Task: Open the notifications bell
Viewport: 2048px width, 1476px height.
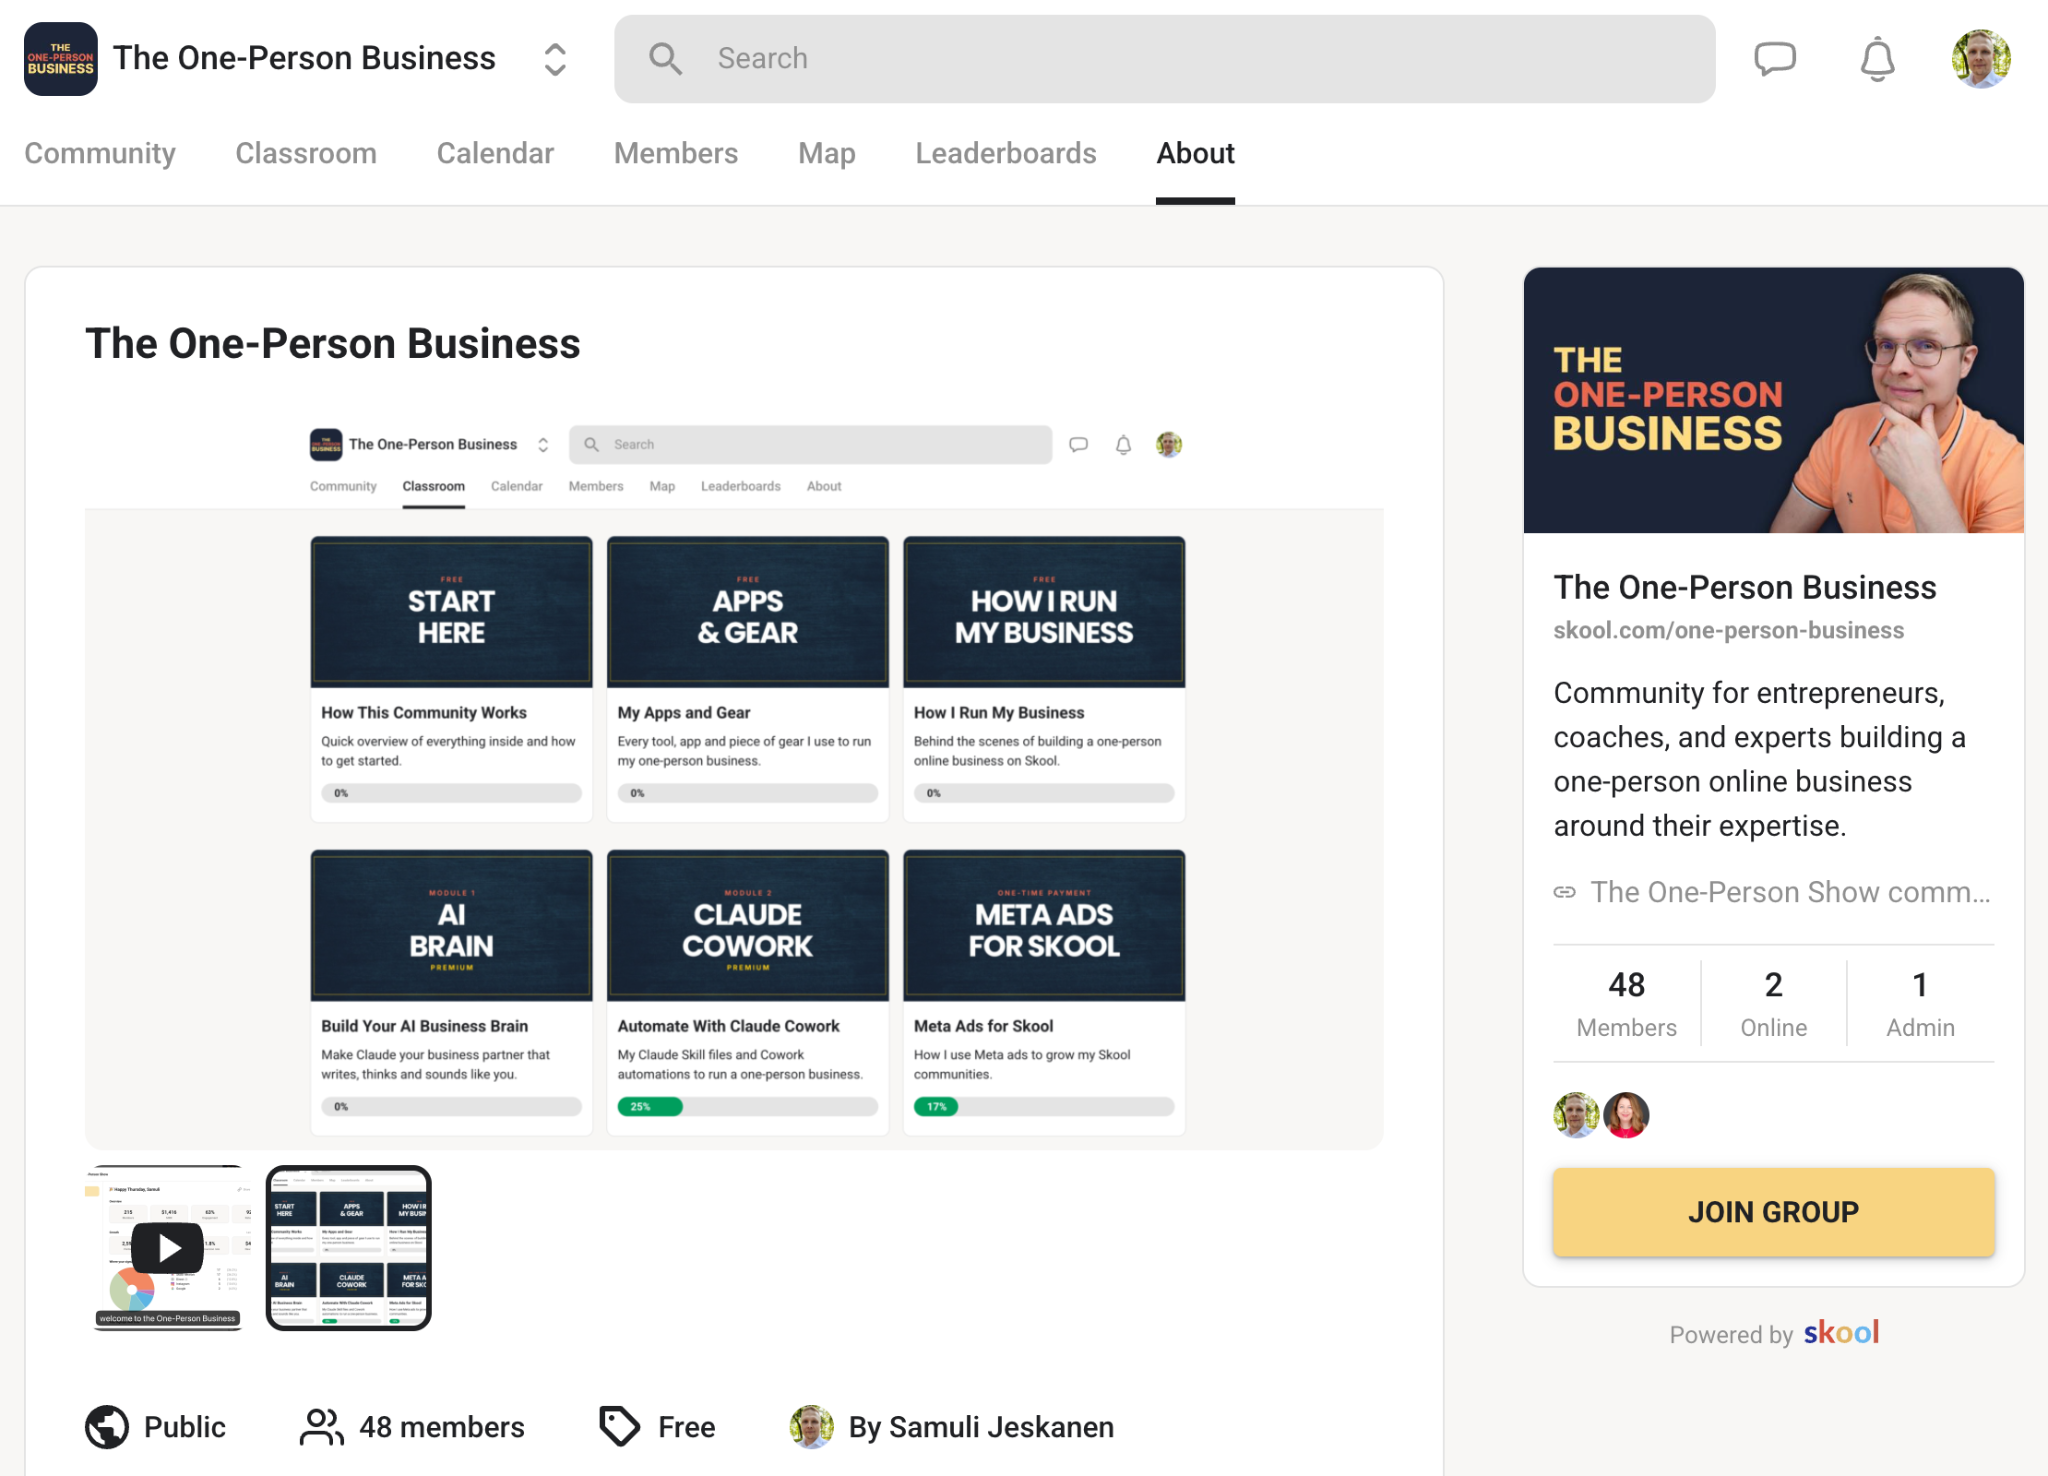Action: tap(1877, 59)
